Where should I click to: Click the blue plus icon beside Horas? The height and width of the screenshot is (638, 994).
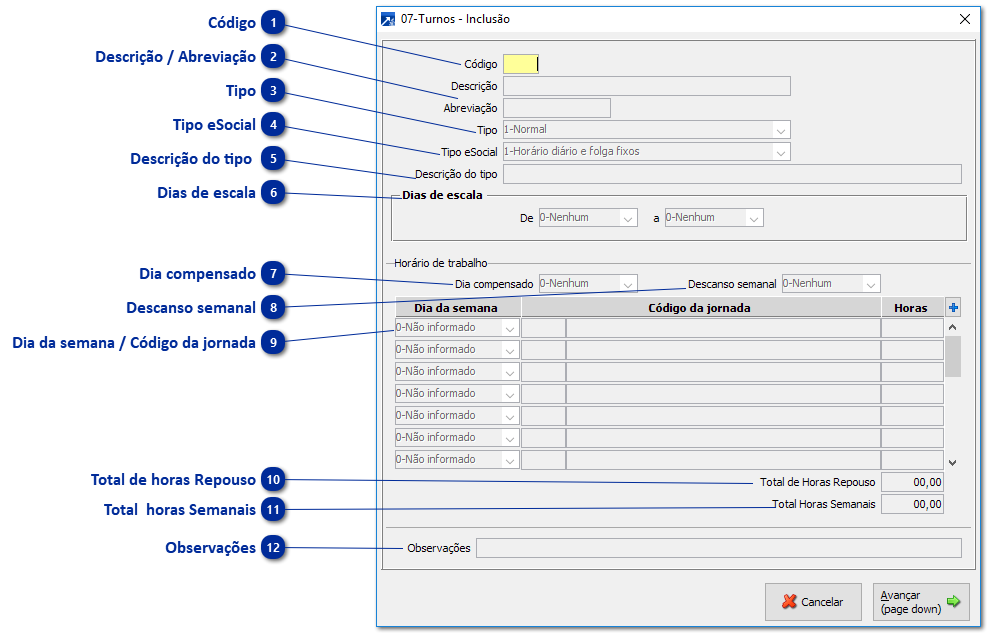[953, 308]
